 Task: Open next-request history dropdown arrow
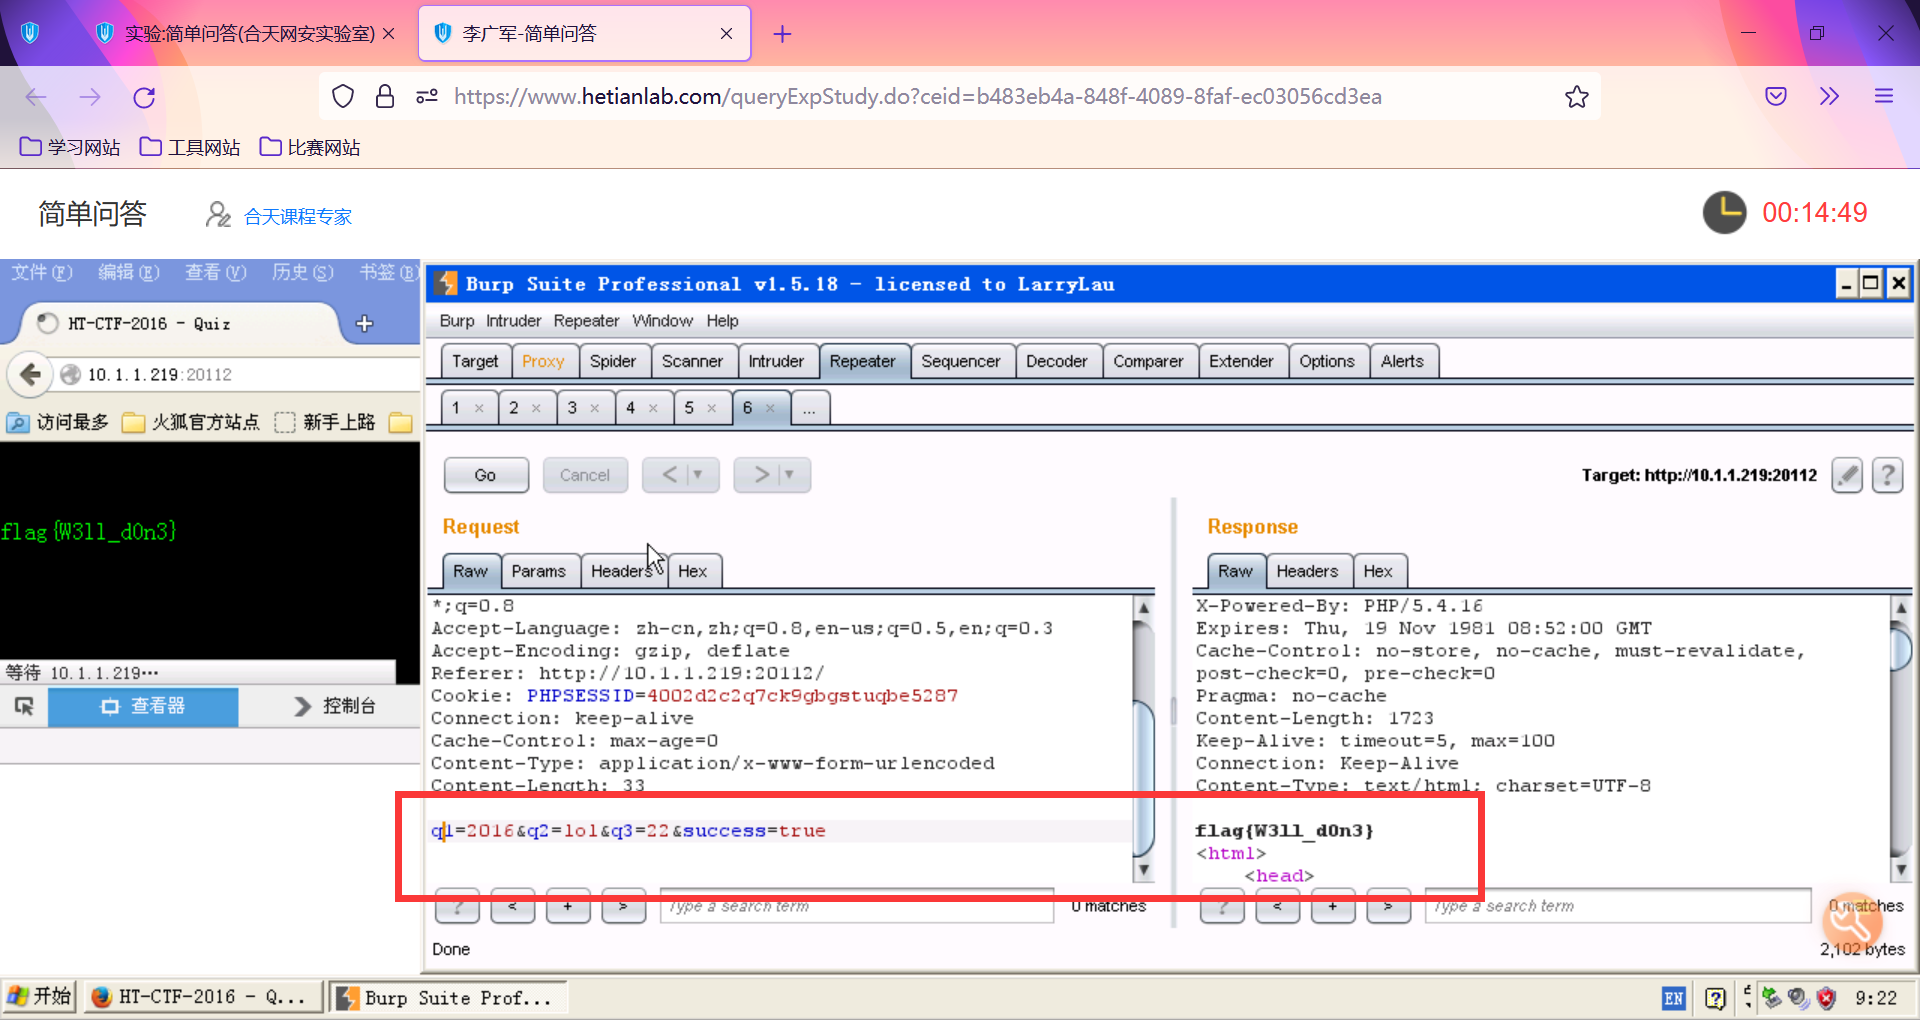click(790, 475)
